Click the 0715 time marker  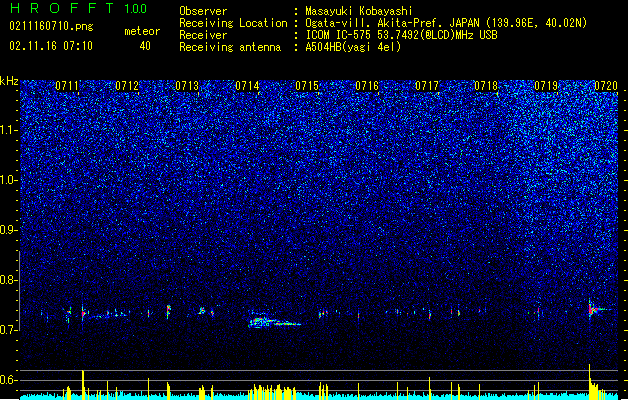point(307,86)
